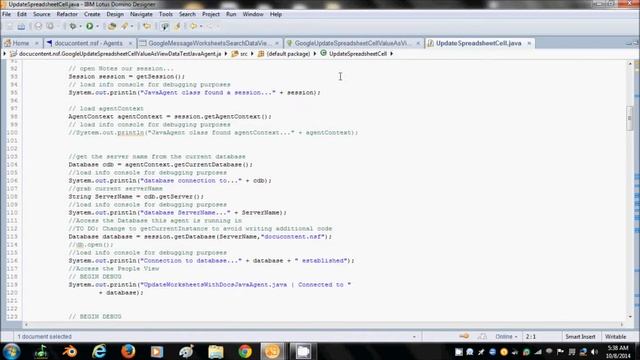Viewport: 640px width, 360px height.
Task: Open the Window menu
Action: (253, 14)
